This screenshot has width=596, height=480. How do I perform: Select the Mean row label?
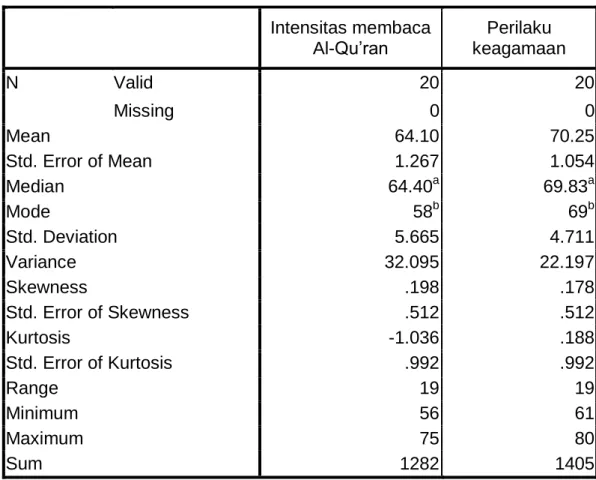(x=28, y=136)
